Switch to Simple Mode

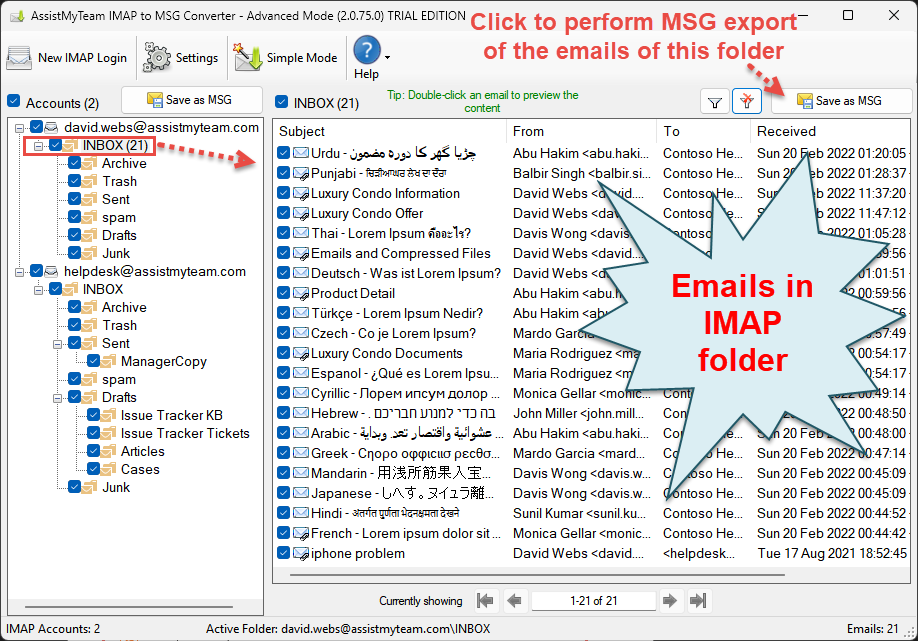click(285, 58)
